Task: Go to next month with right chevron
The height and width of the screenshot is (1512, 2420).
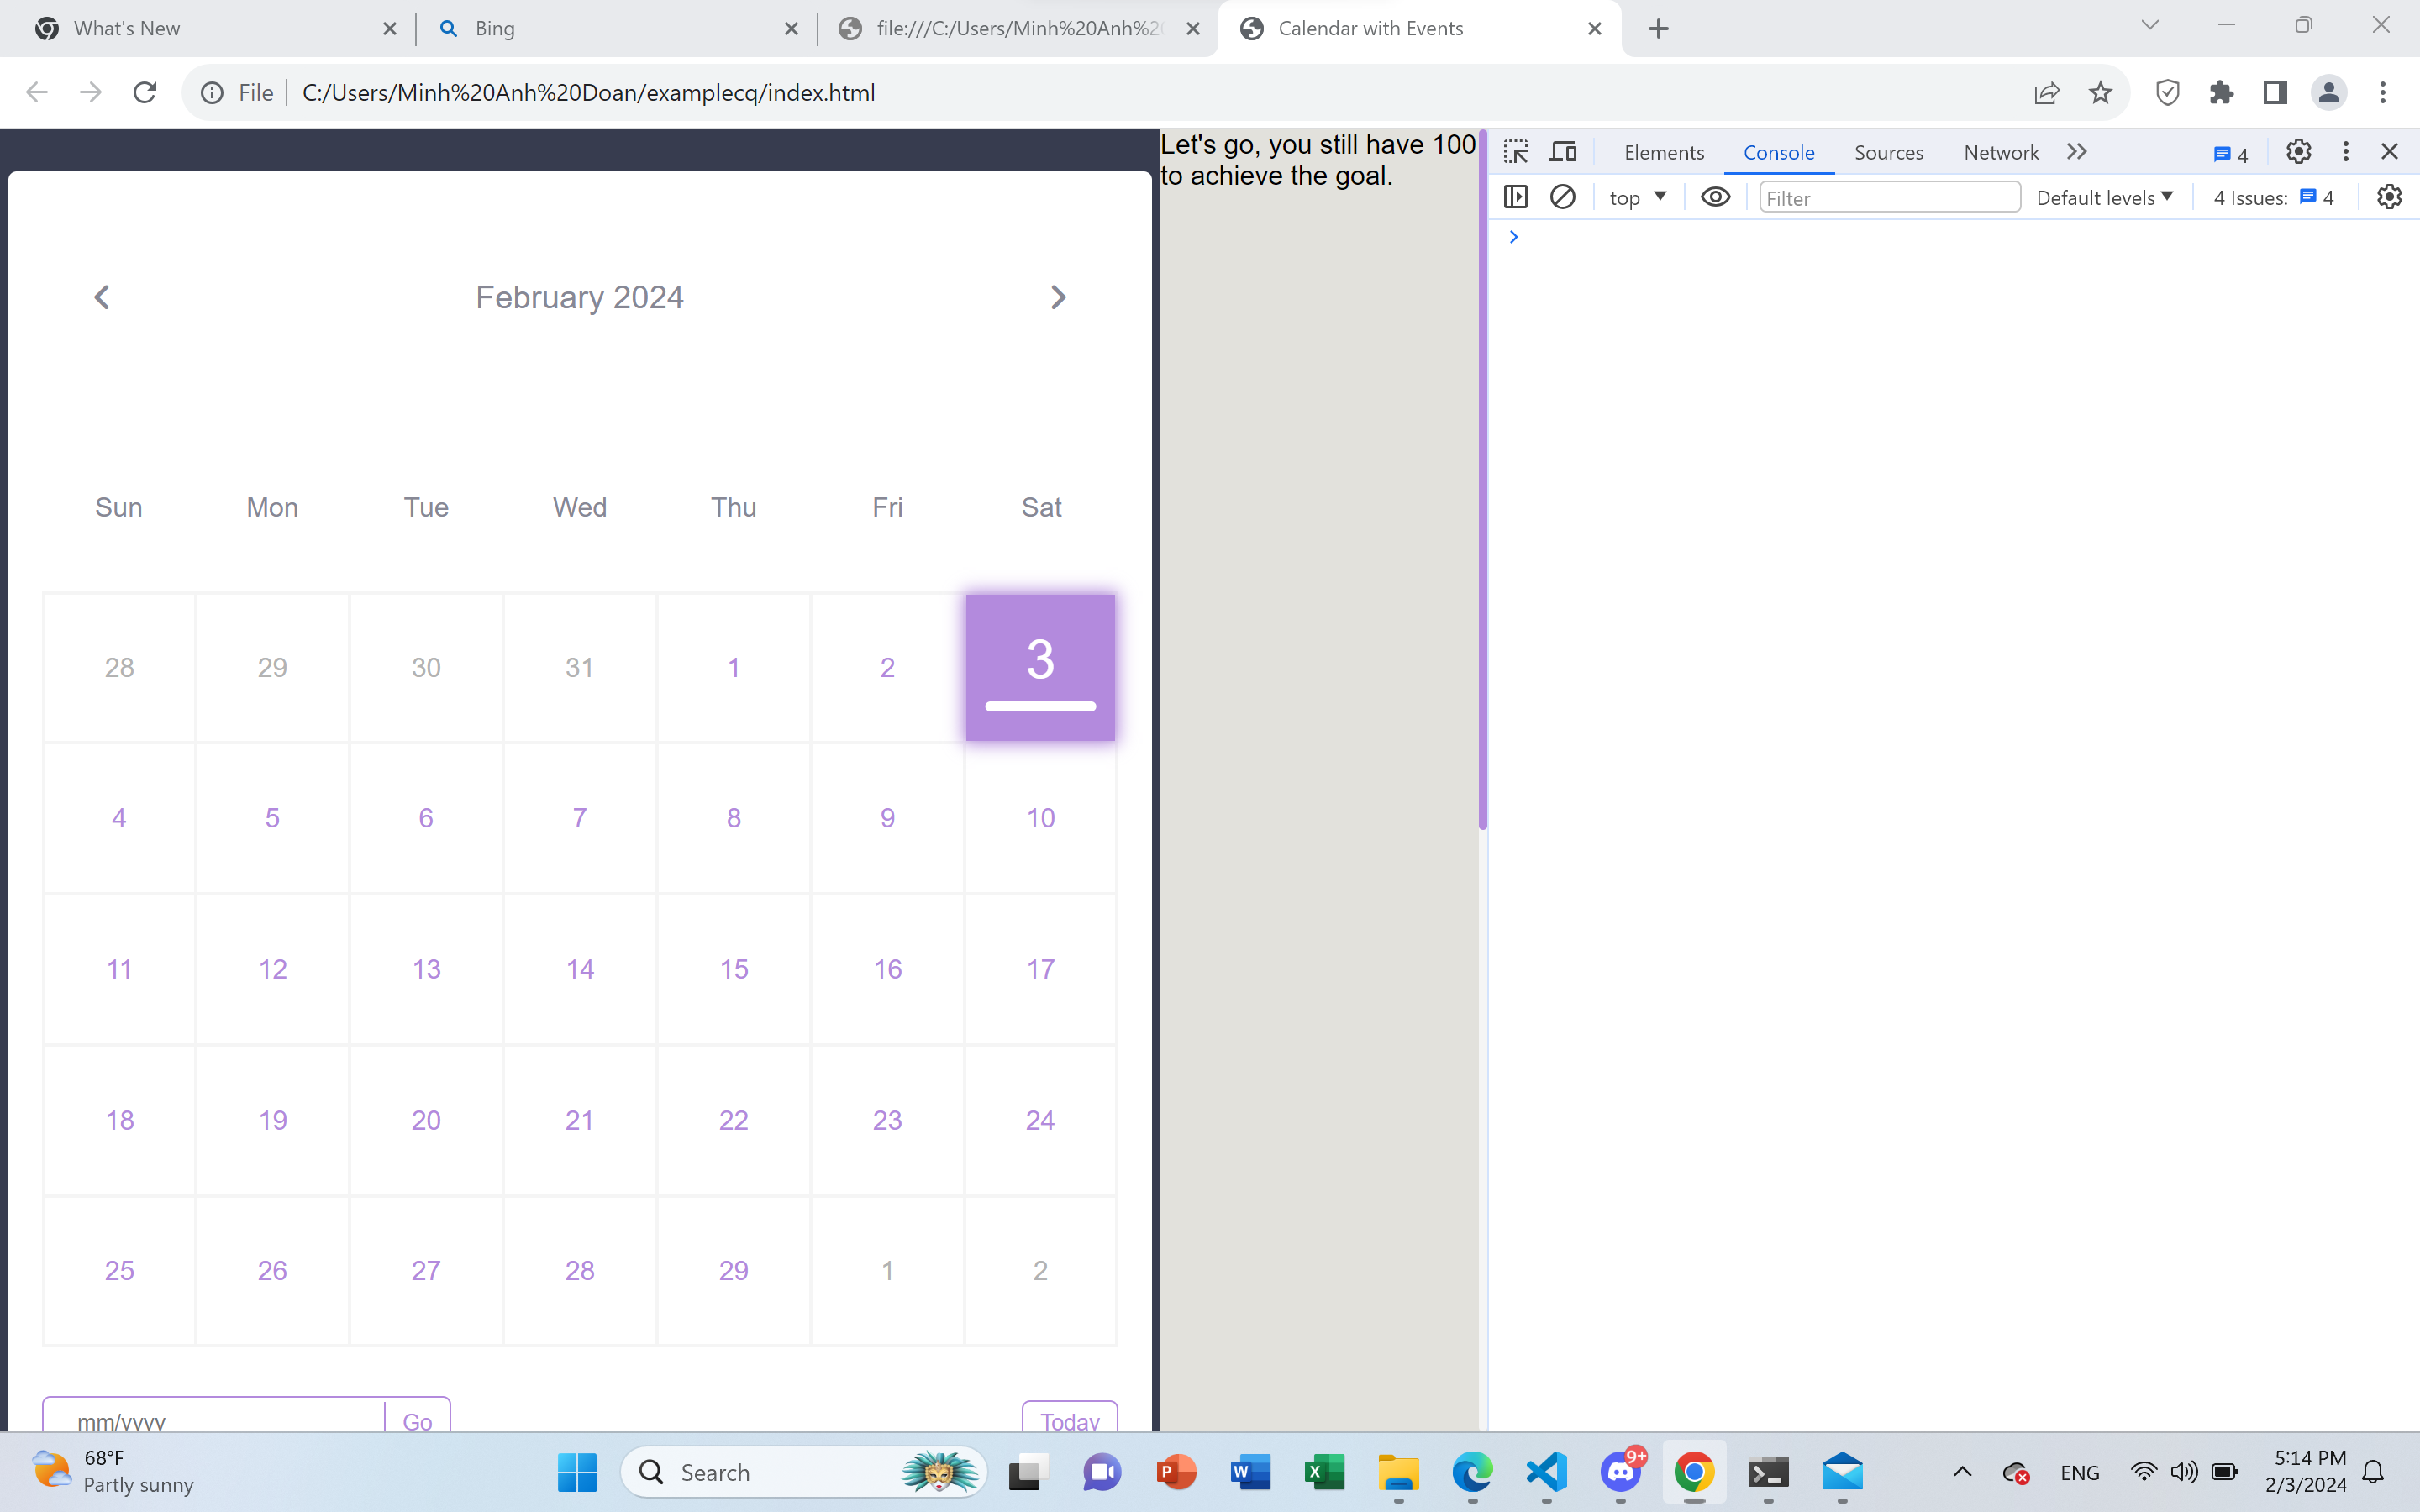Action: (x=1059, y=296)
